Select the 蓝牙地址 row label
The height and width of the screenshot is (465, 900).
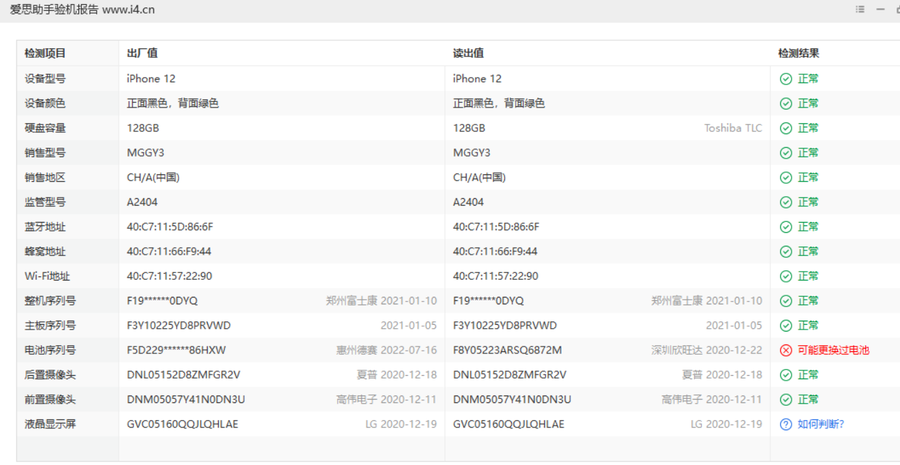[45, 227]
